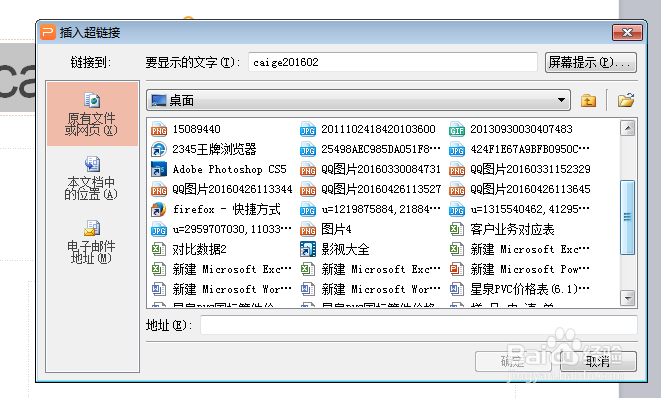The width and height of the screenshot is (661, 398).
Task: Click the 确定 button
Action: pos(513,361)
